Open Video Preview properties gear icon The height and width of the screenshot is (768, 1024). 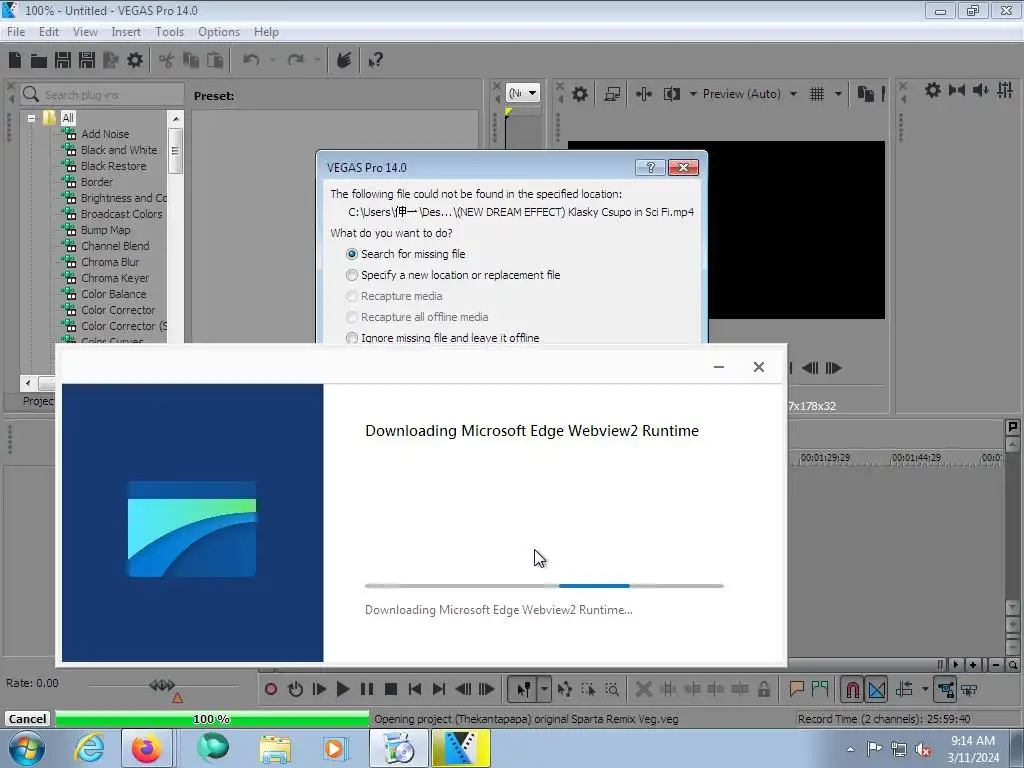coord(580,94)
